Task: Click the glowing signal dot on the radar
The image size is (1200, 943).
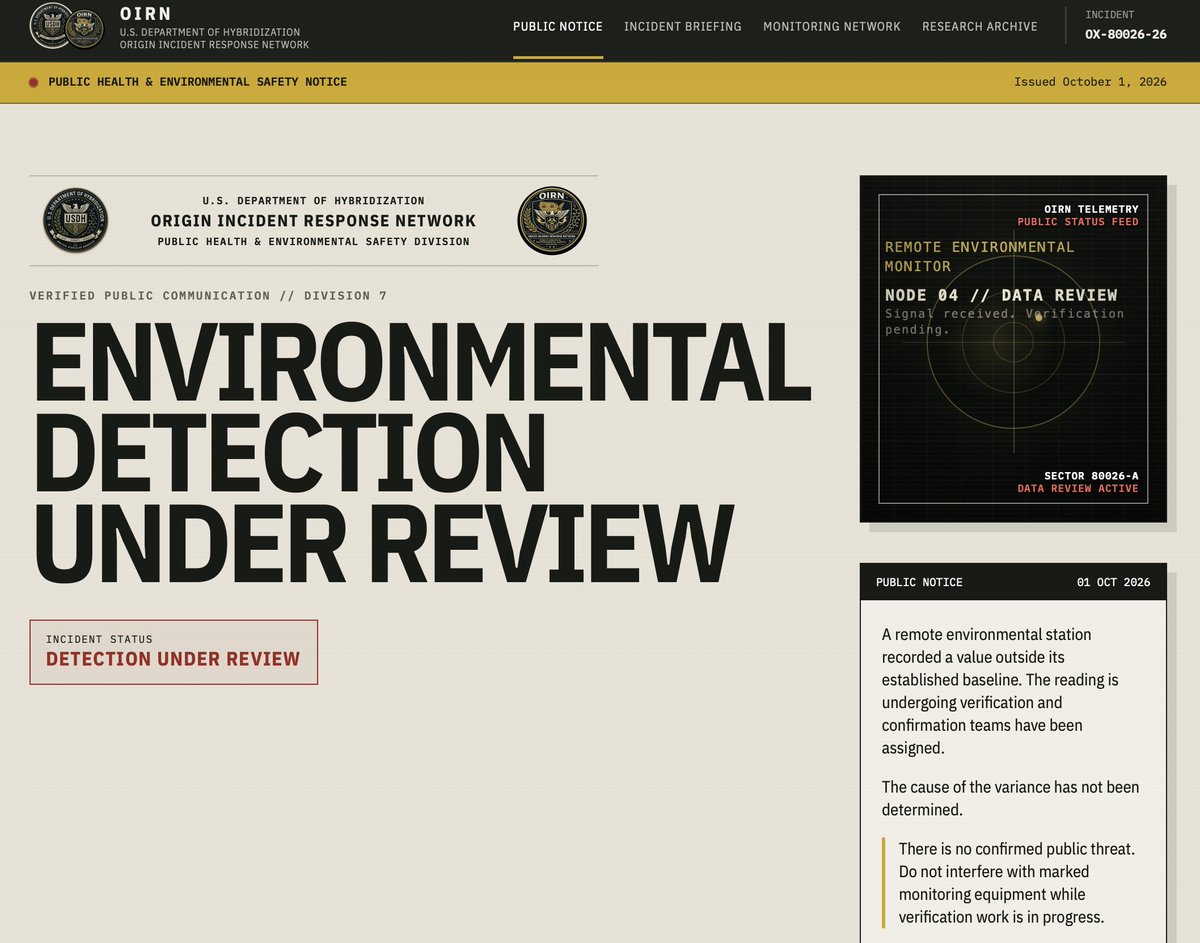Action: pyautogui.click(x=1039, y=317)
